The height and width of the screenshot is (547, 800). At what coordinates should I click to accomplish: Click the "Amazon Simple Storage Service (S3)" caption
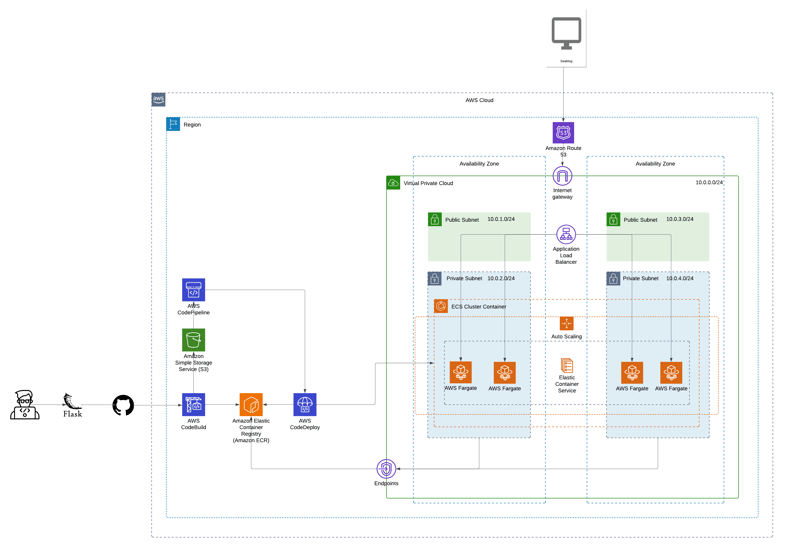coord(193,363)
